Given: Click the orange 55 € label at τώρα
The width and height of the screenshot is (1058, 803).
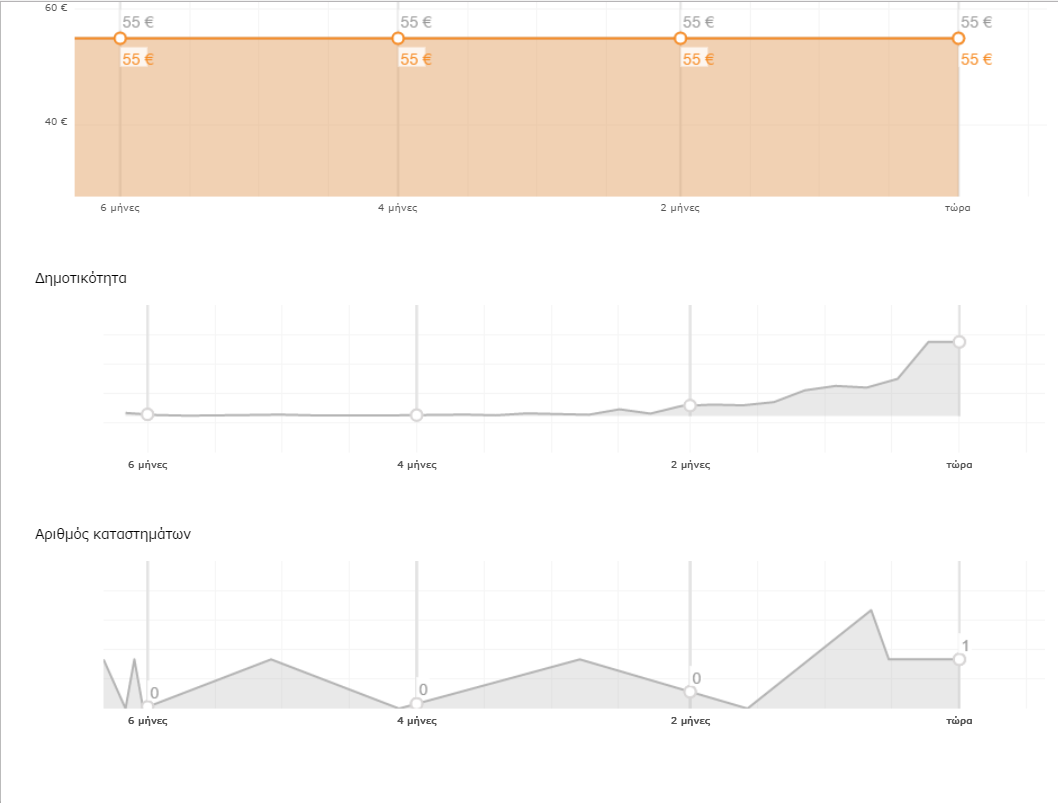Looking at the screenshot, I should click(976, 59).
